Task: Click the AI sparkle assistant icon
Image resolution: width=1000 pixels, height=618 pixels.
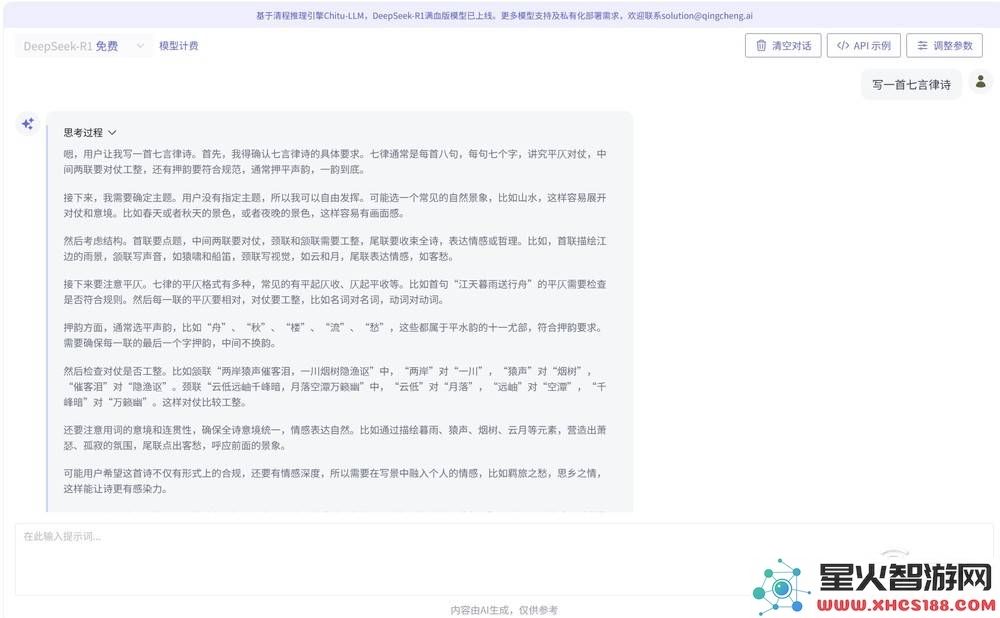Action: pyautogui.click(x=27, y=124)
